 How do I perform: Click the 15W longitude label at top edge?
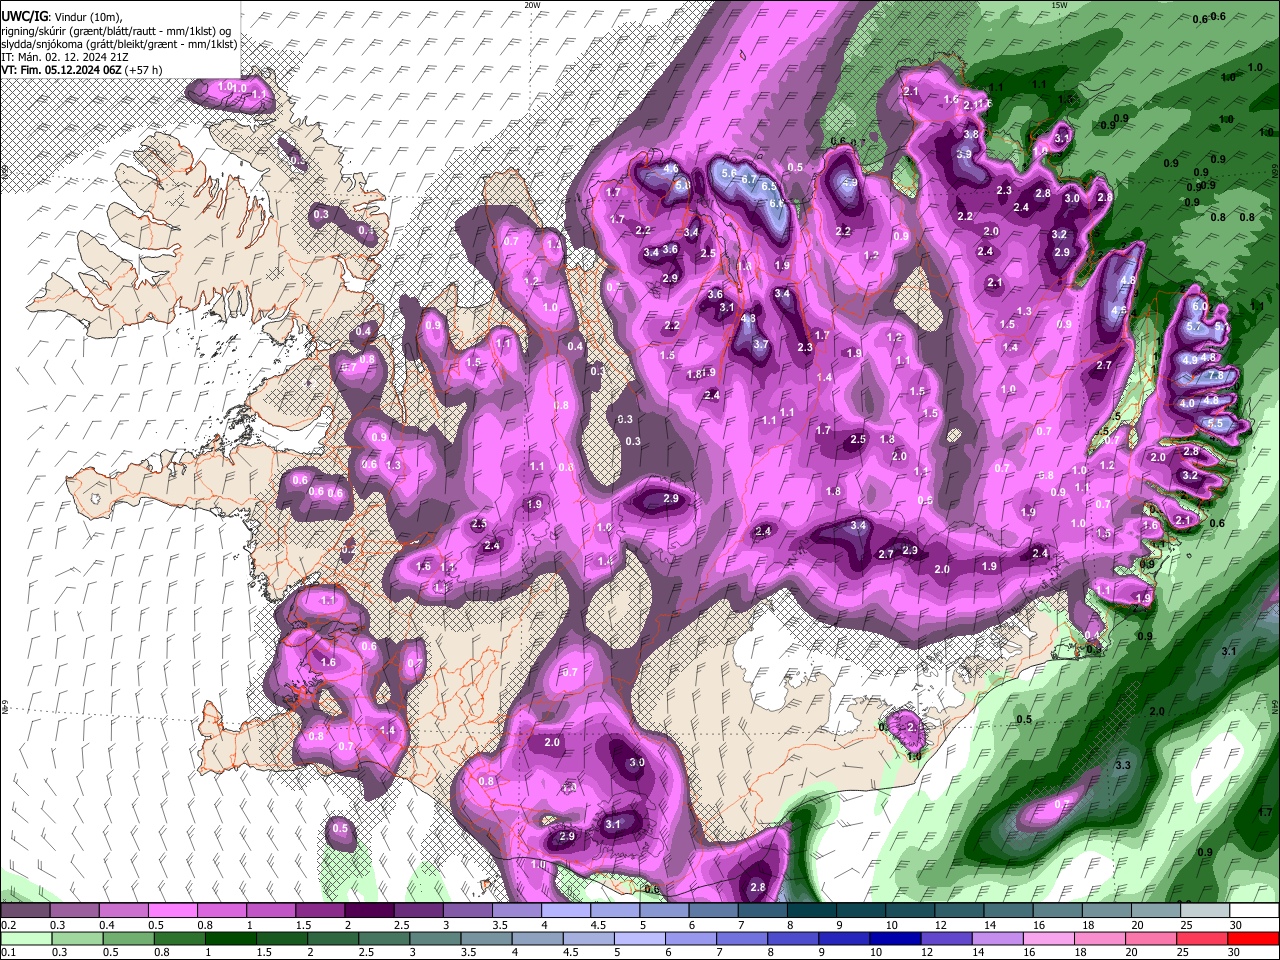click(x=1060, y=5)
